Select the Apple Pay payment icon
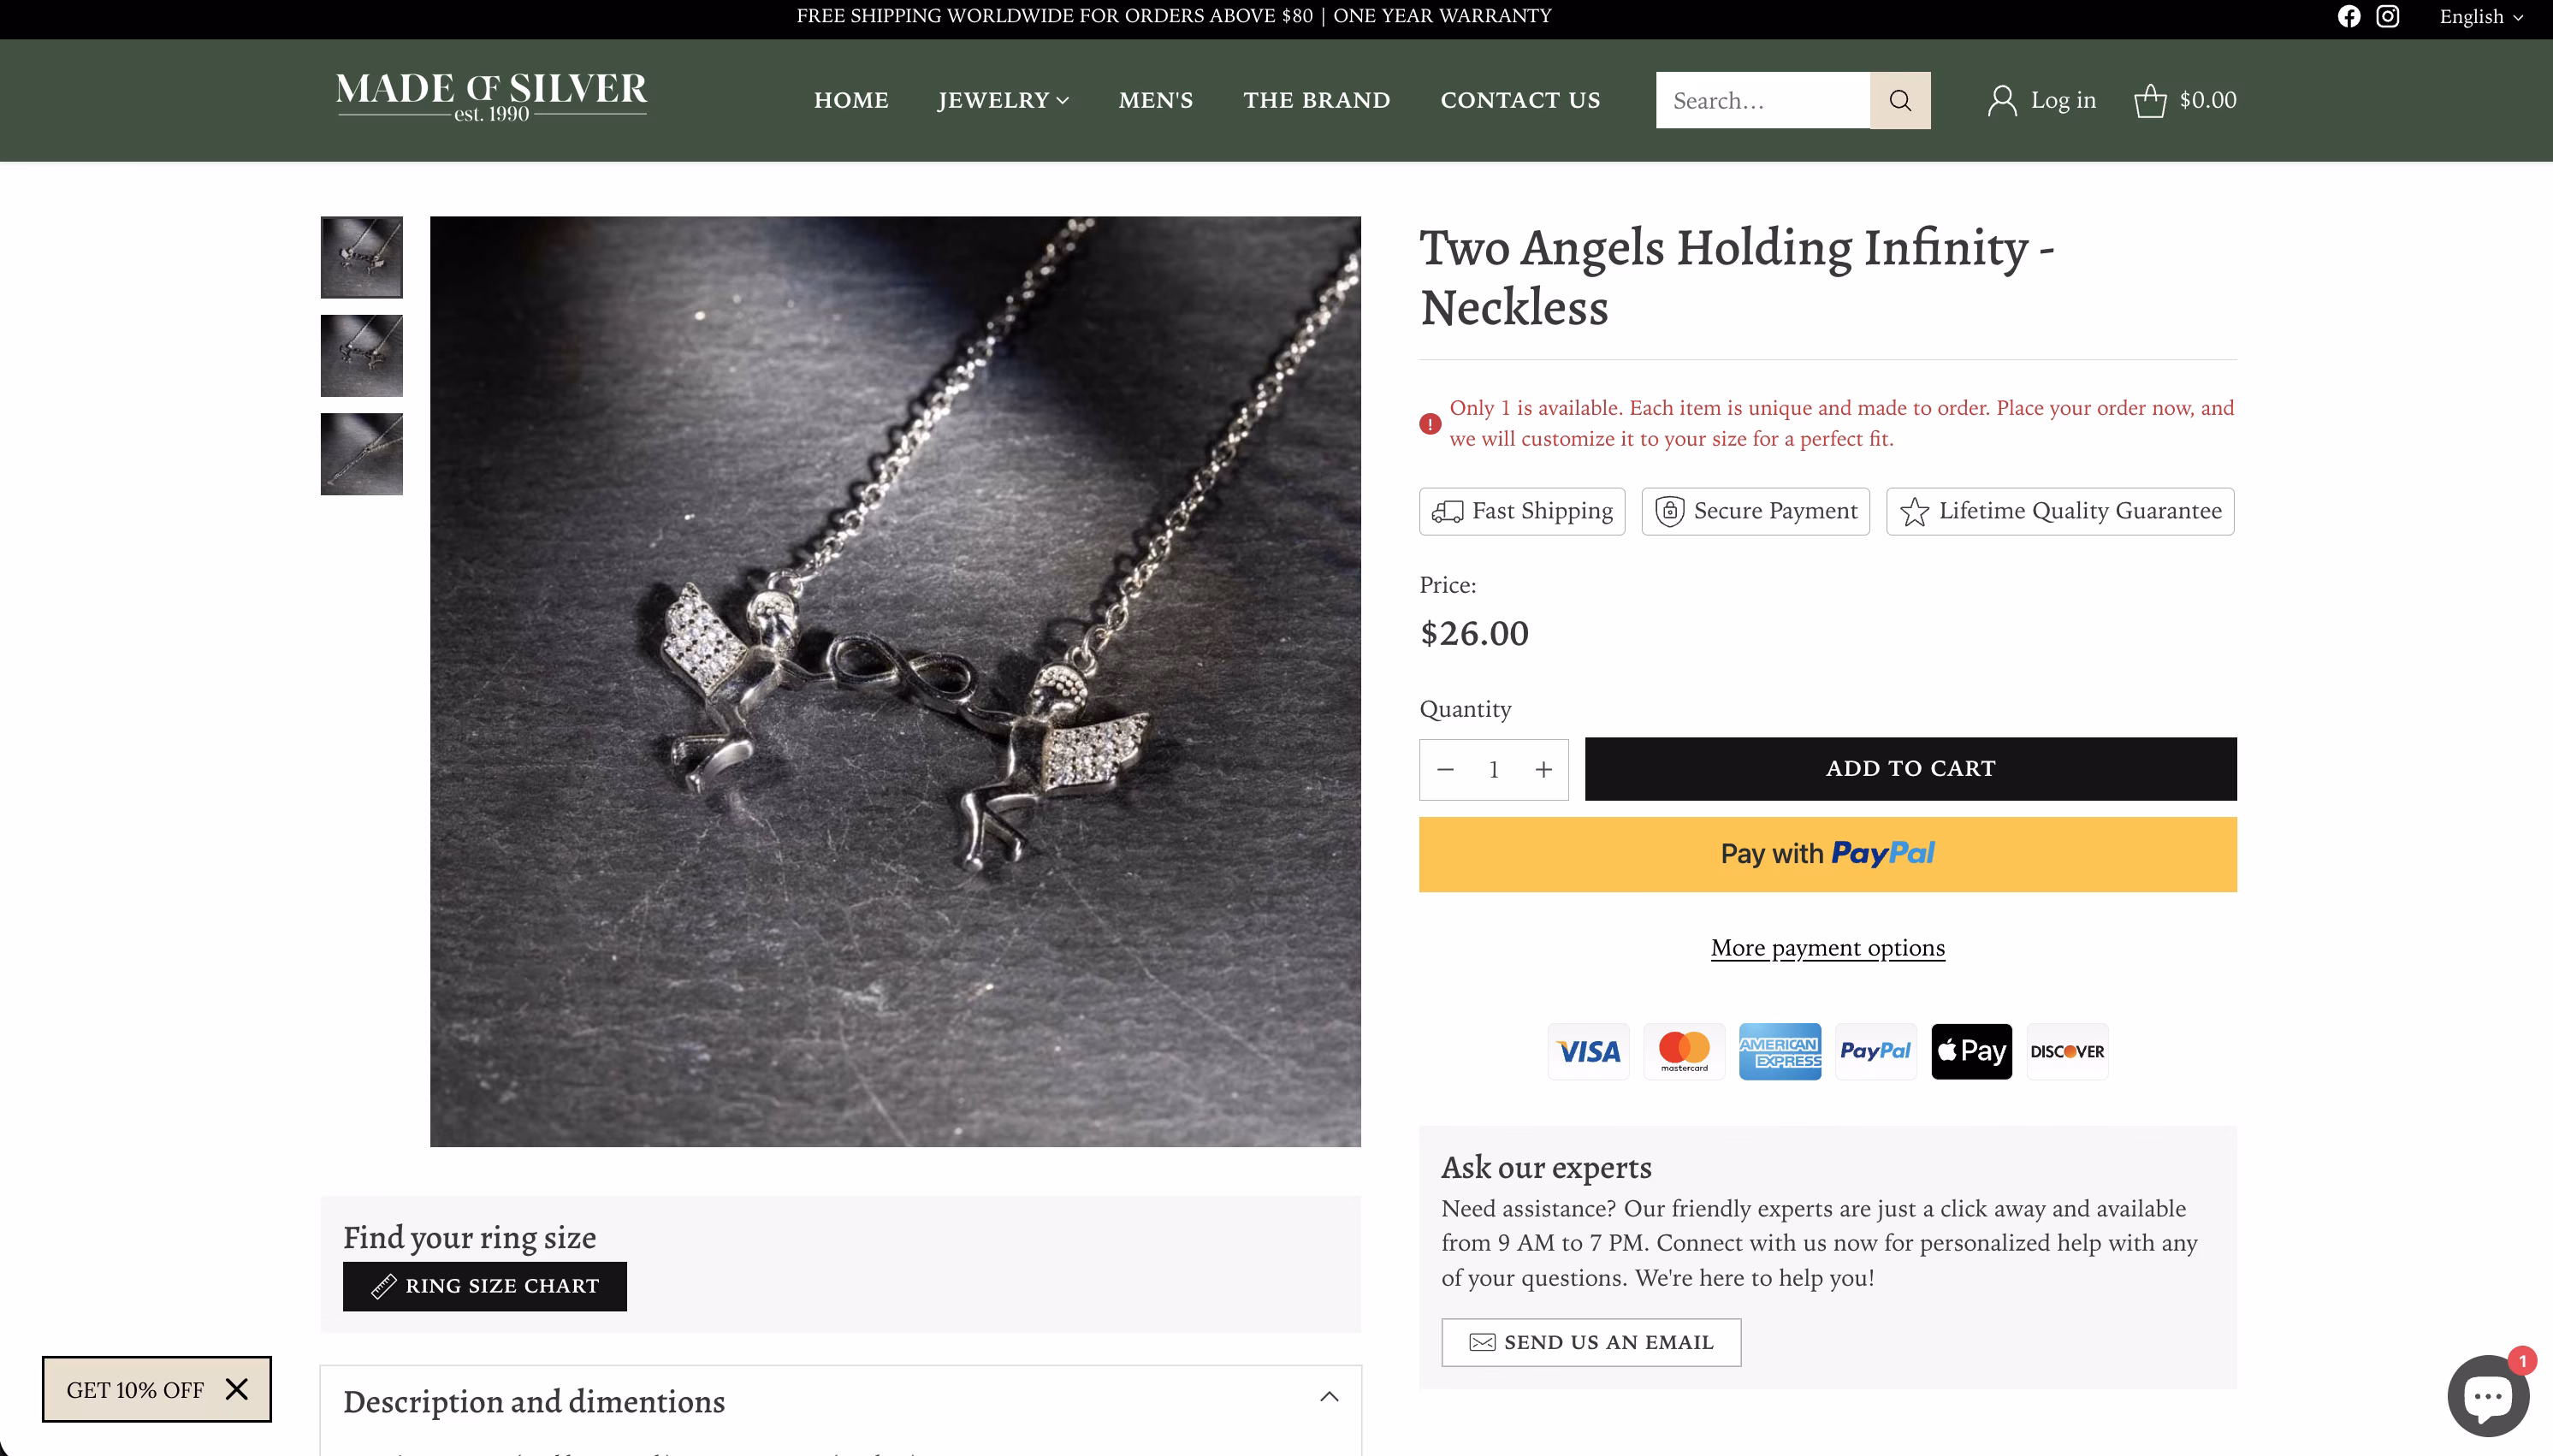This screenshot has width=2553, height=1456. (1971, 1051)
